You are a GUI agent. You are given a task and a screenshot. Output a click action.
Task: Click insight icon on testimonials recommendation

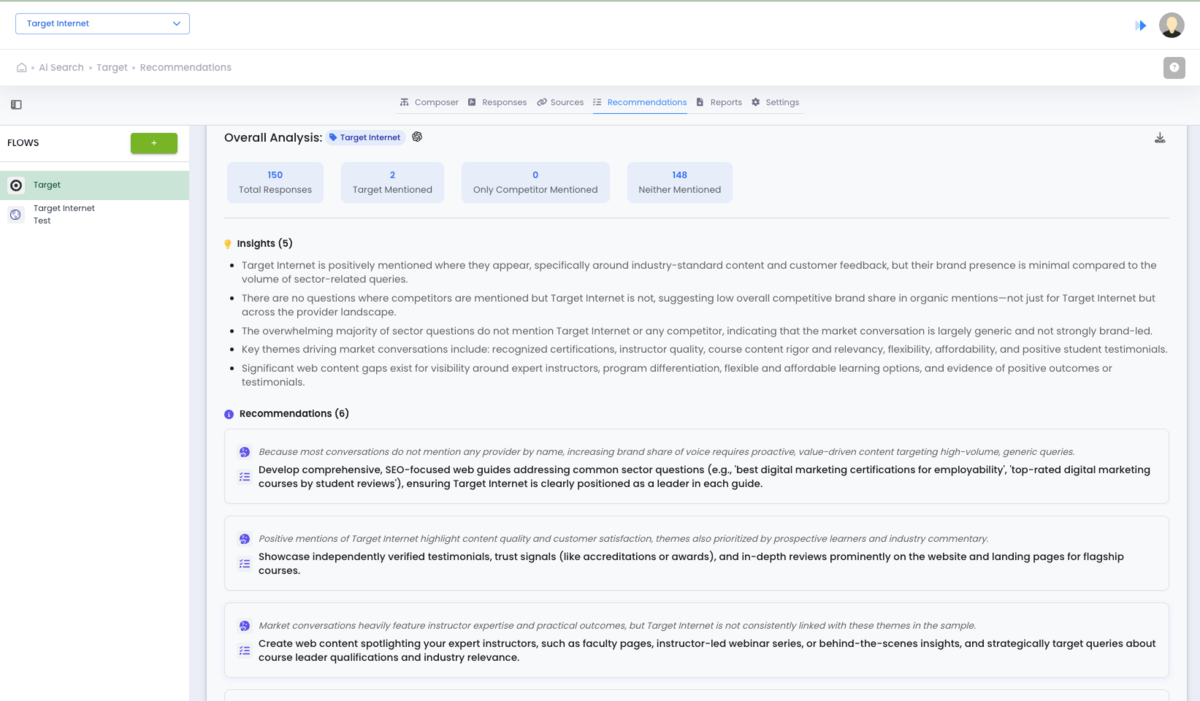tap(244, 539)
